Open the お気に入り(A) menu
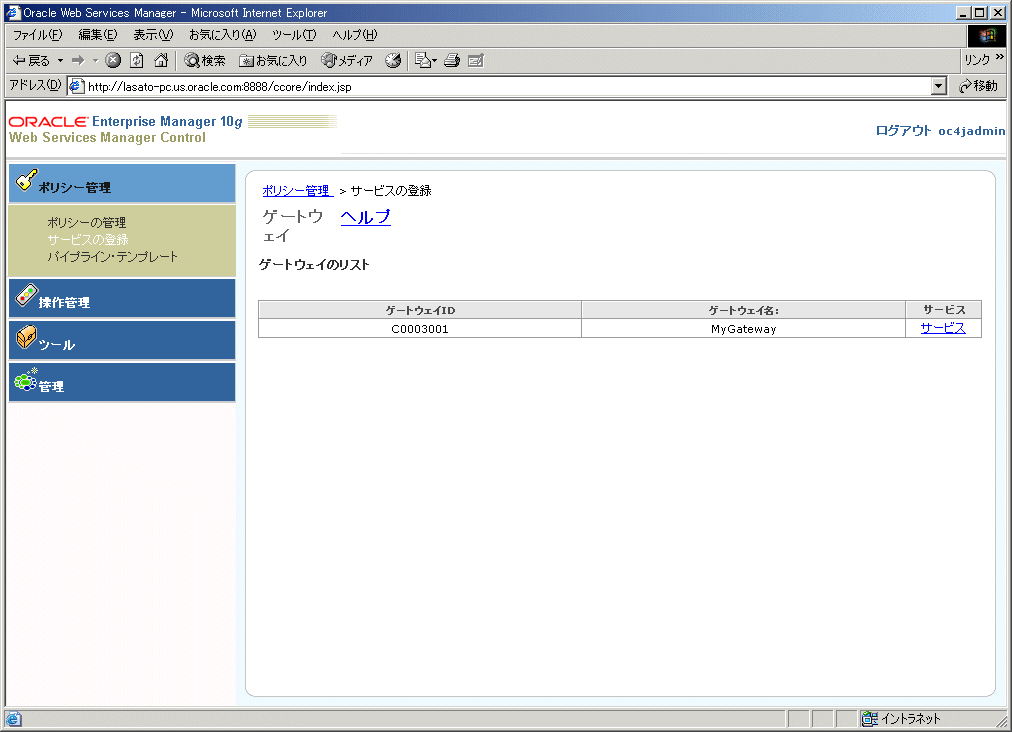This screenshot has height=732, width=1012. [x=223, y=35]
